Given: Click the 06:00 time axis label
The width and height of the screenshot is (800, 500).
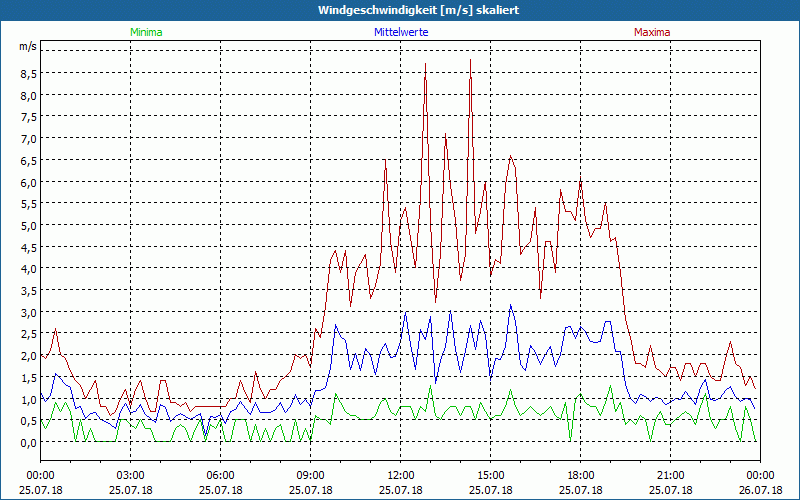Looking at the screenshot, I should click(220, 475).
